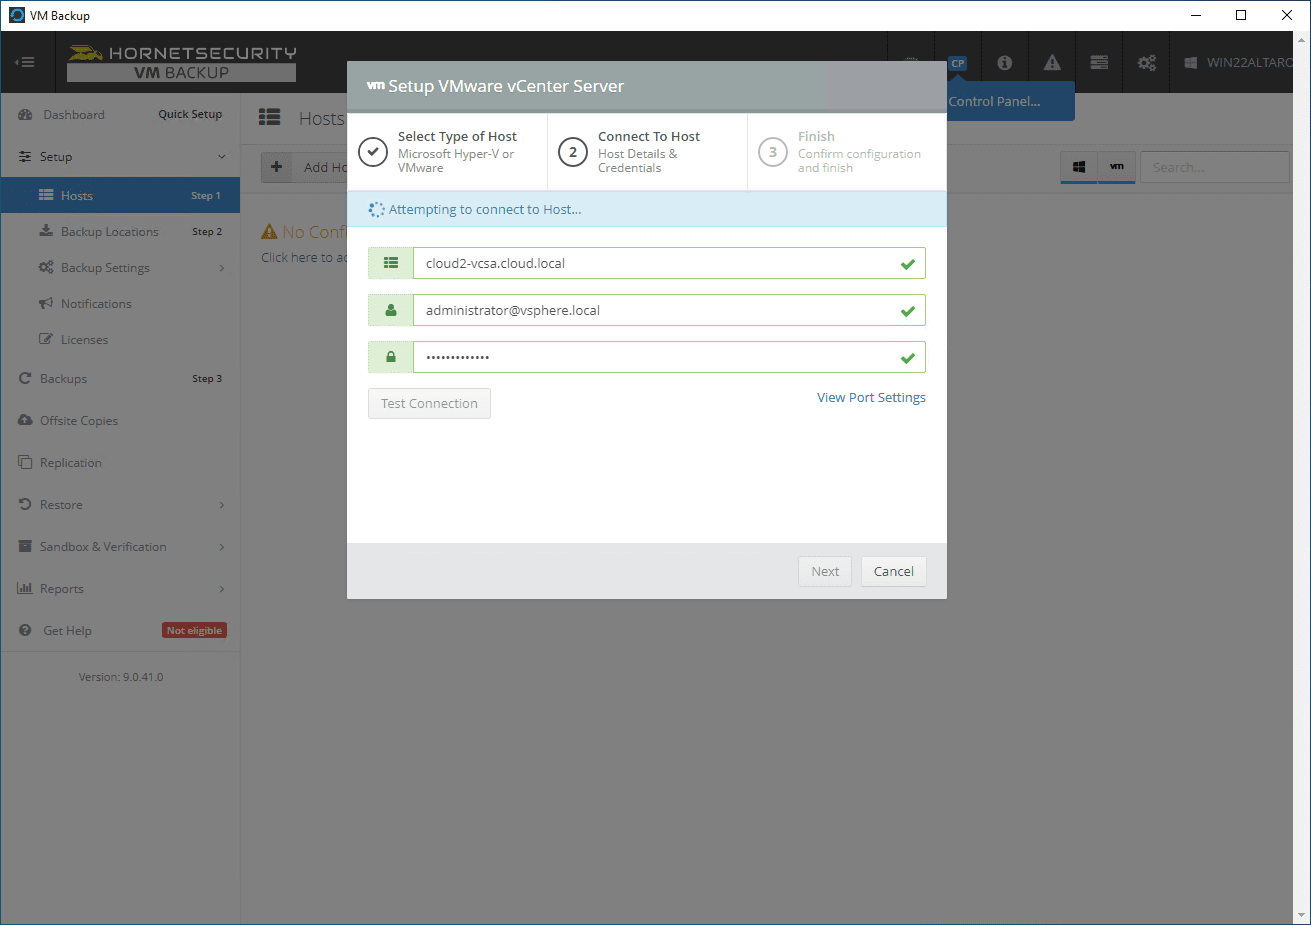Expand the Sandbox & Verification submenu arrow
Screen dimensions: 1311x925
222,547
